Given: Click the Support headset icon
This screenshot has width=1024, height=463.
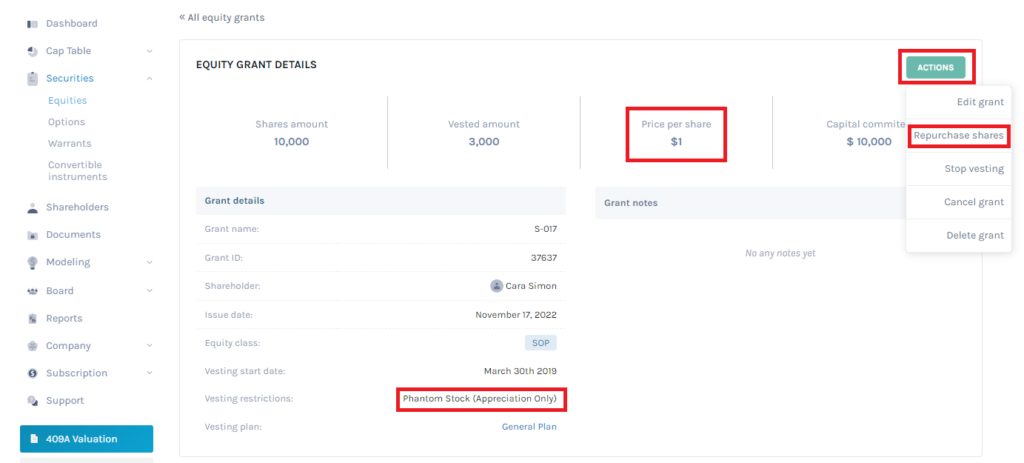Looking at the screenshot, I should click(32, 401).
